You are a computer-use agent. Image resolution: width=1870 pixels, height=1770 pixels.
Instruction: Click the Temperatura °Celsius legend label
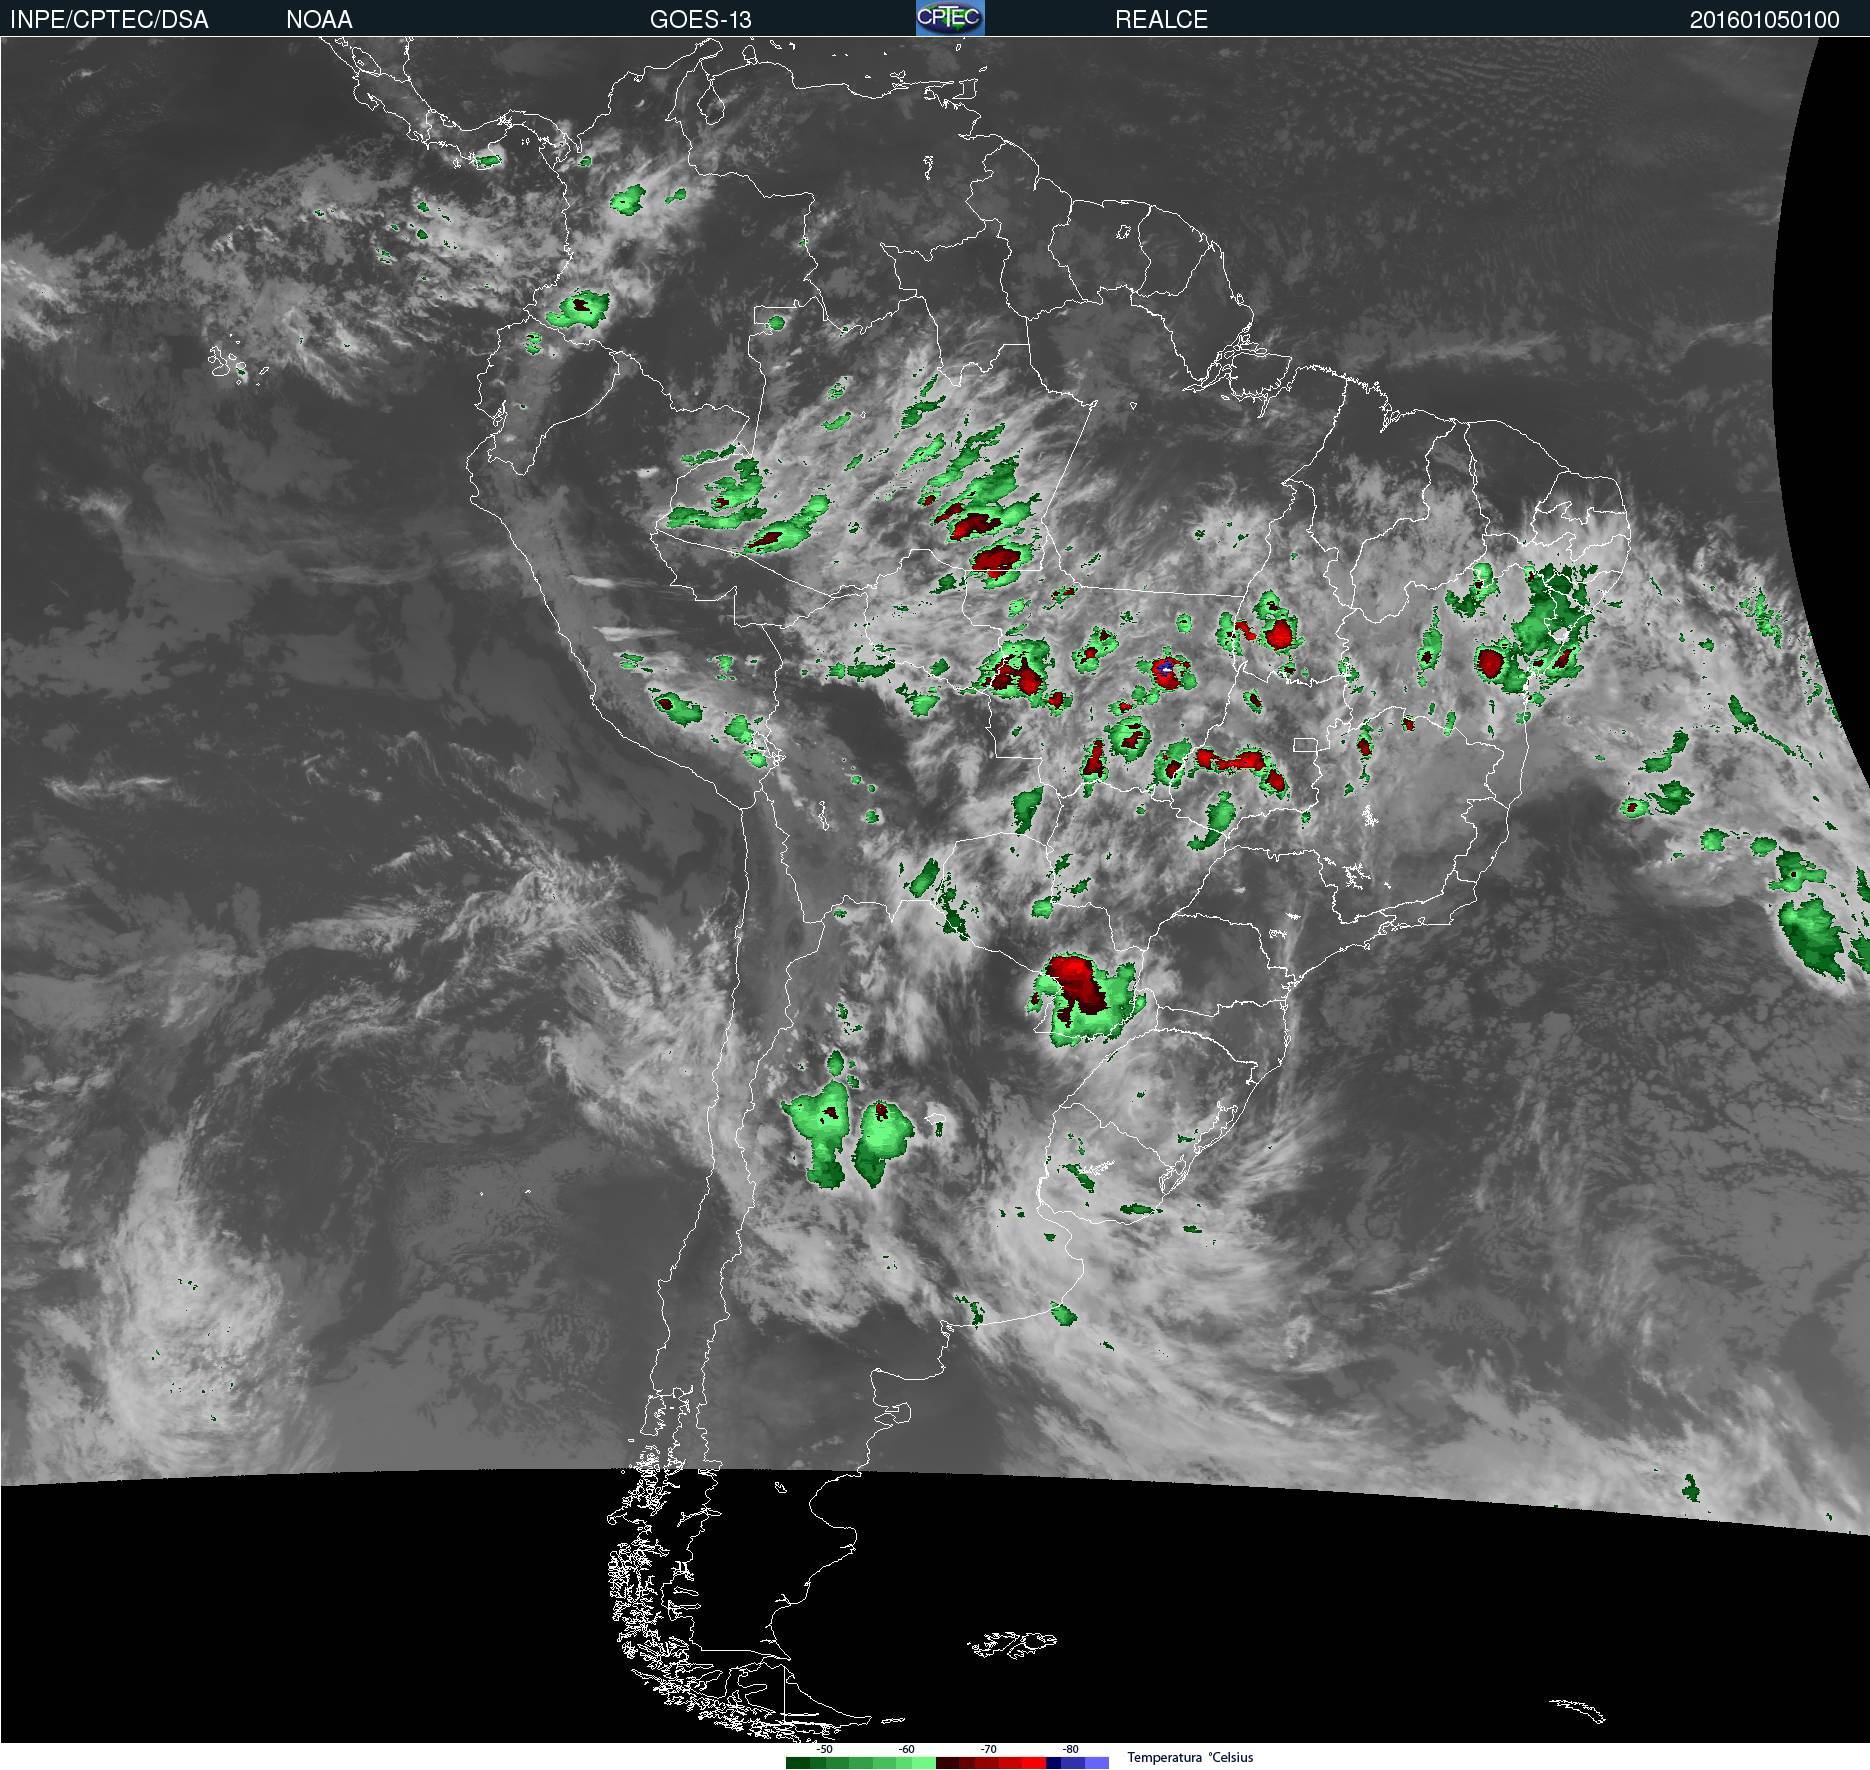[1190, 1757]
